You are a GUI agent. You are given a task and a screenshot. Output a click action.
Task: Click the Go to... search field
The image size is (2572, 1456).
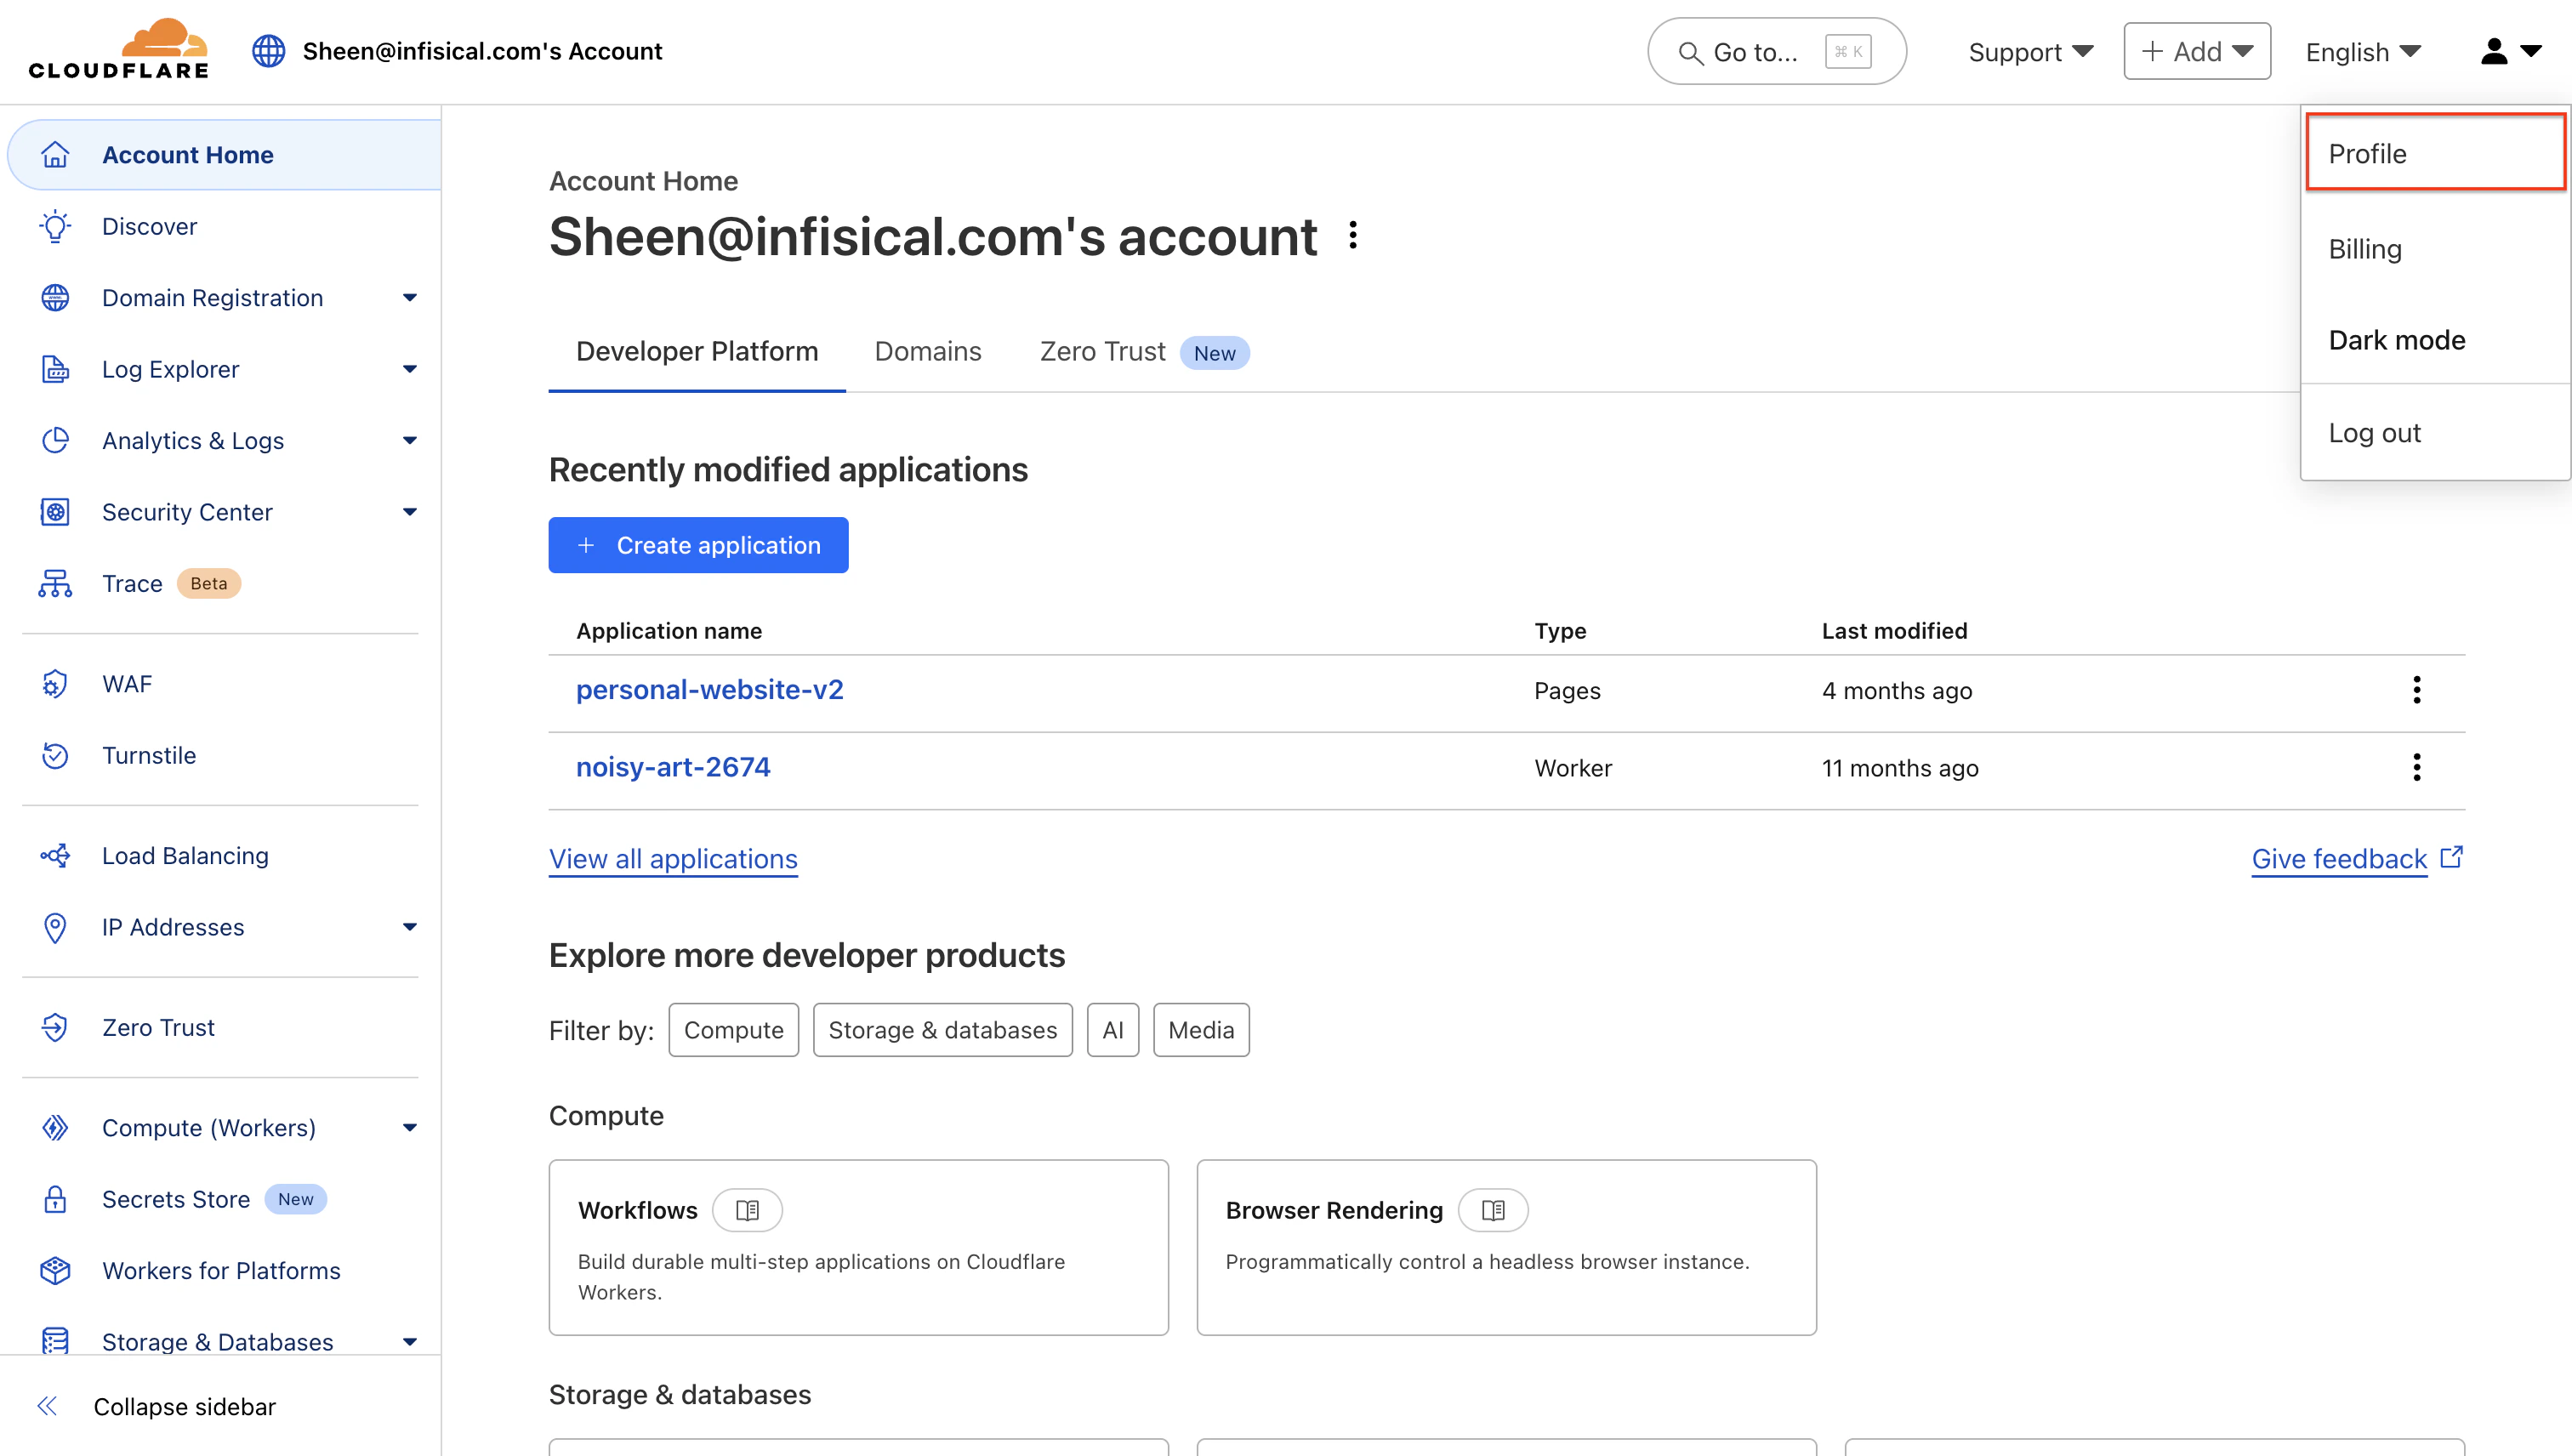tap(1776, 51)
